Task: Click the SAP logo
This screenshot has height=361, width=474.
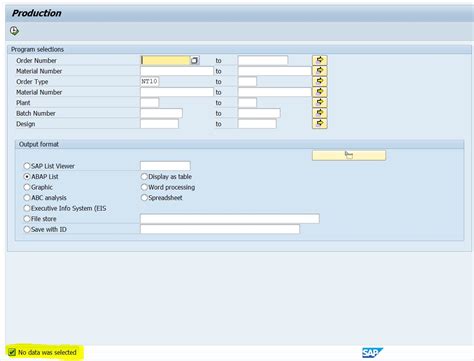Action: click(x=372, y=353)
